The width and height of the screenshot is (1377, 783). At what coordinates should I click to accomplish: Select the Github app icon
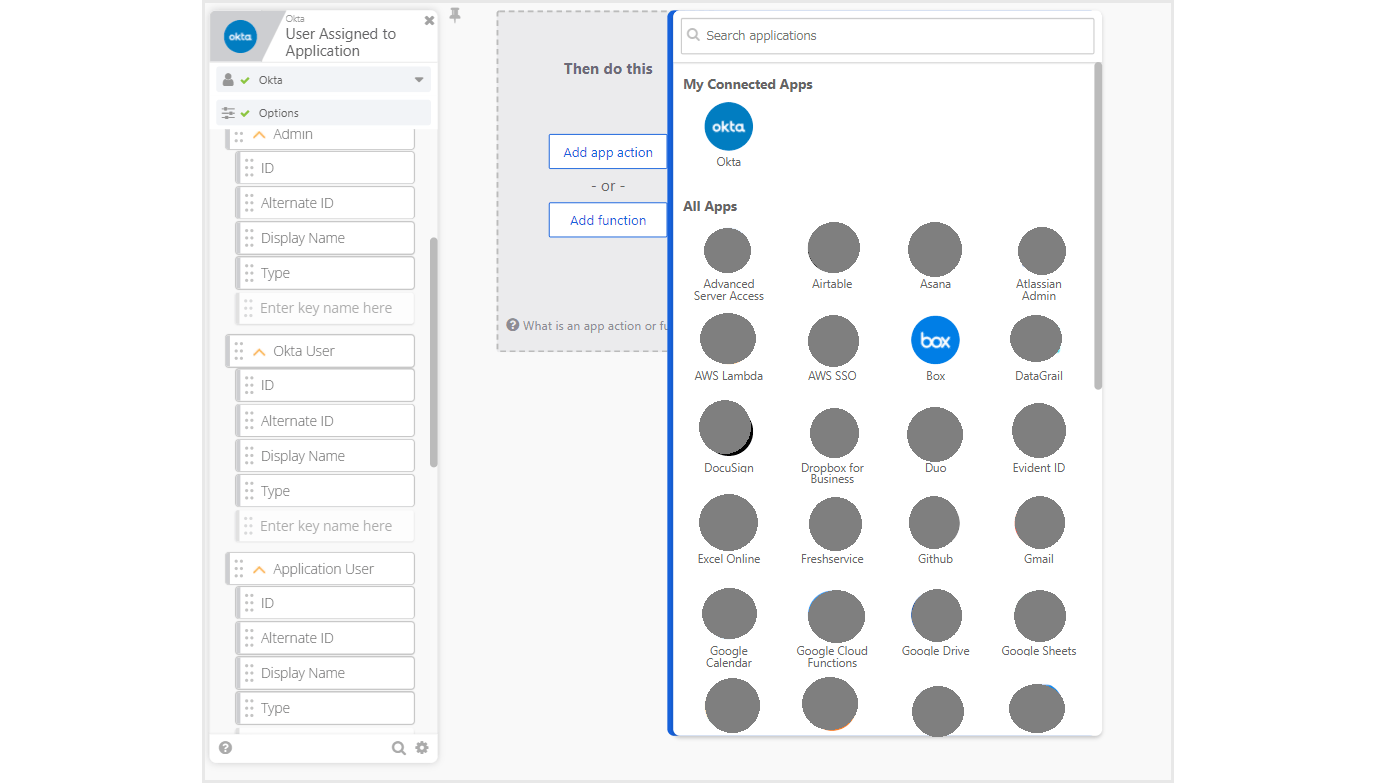935,524
